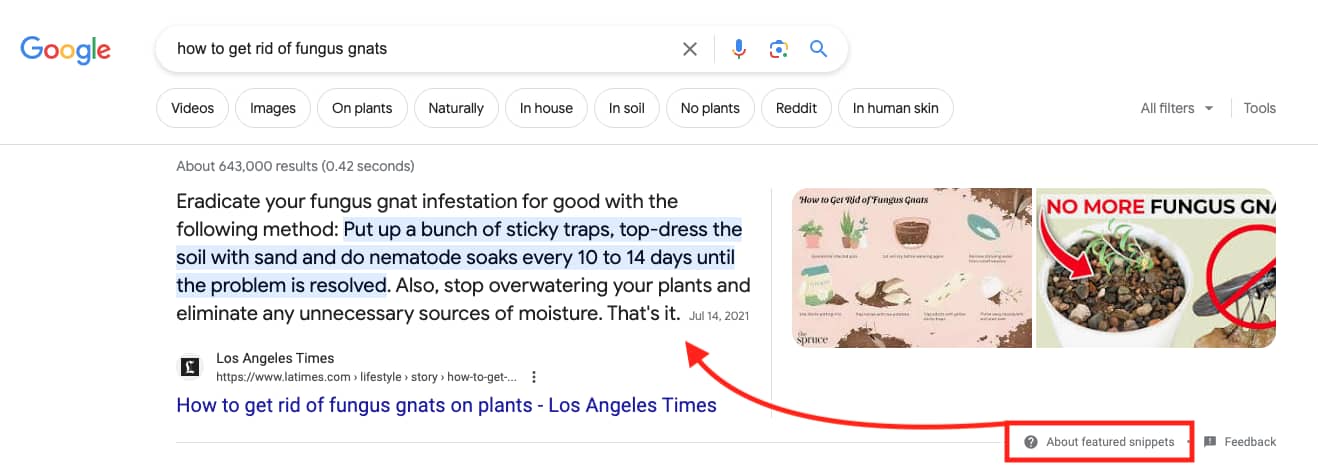Select the Naturally filter chip
1318x475 pixels.
456,108
